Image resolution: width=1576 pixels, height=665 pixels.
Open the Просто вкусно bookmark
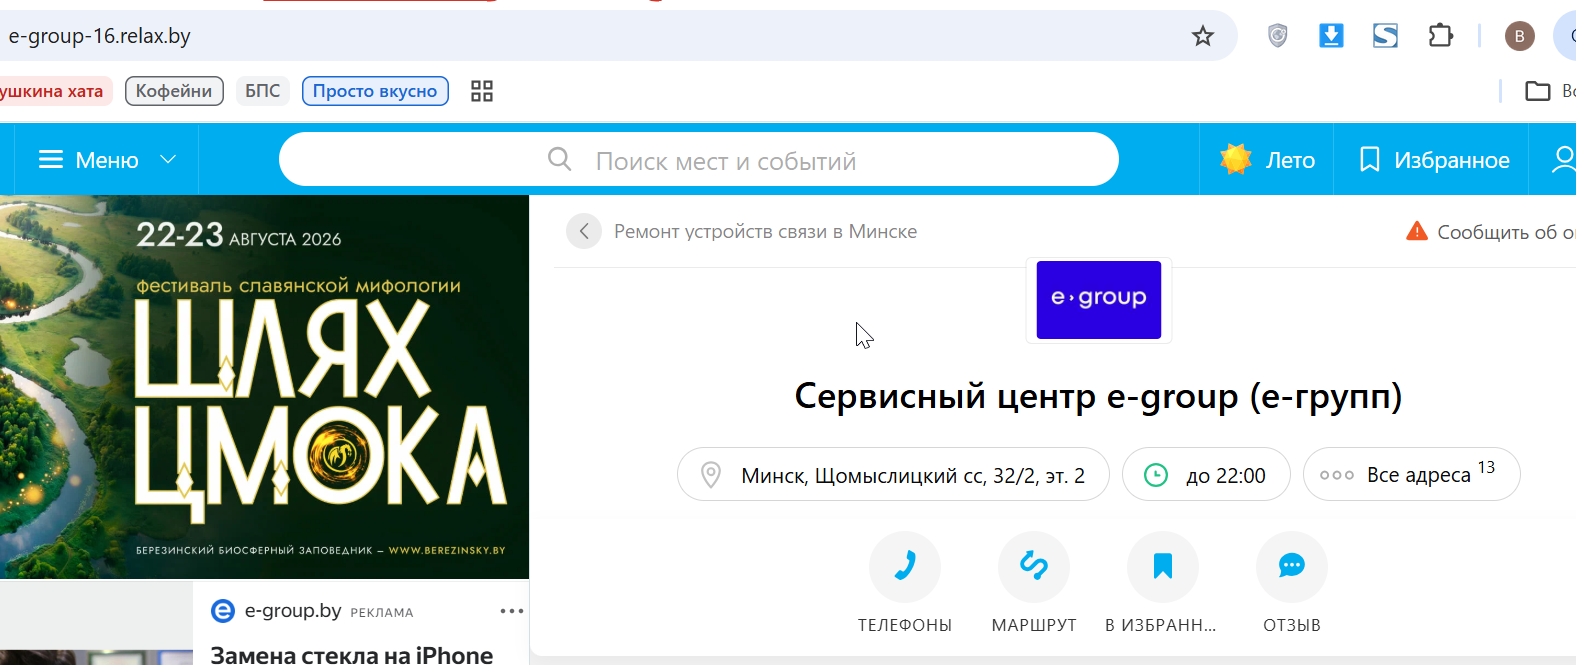point(375,91)
